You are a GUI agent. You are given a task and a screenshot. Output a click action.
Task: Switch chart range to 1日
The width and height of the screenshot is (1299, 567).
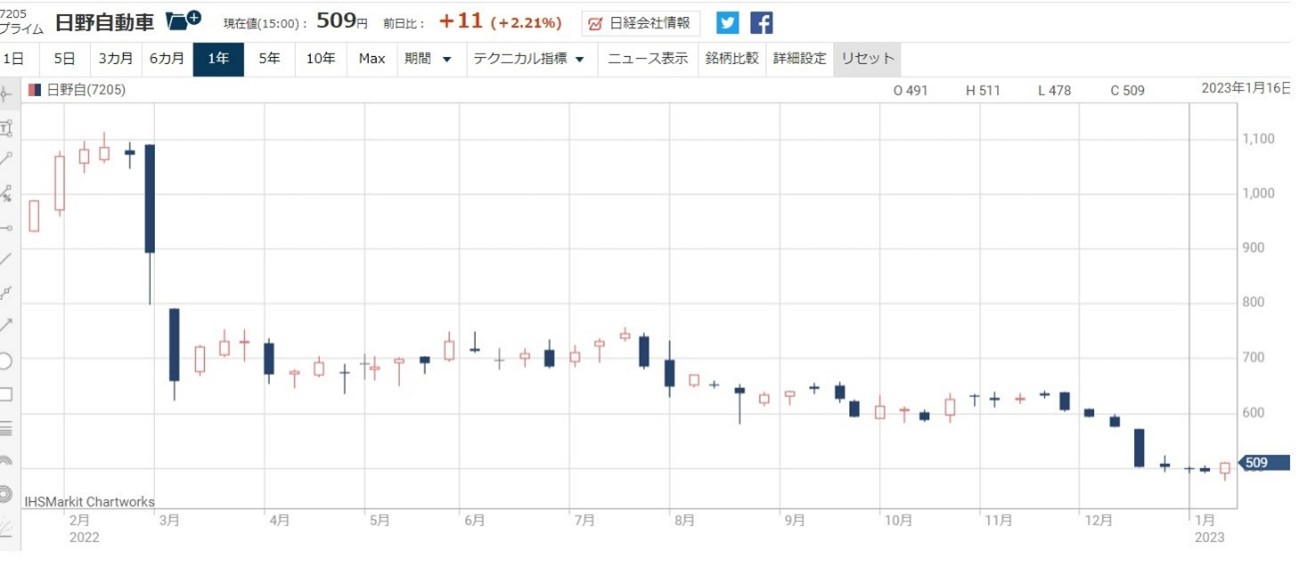click(x=13, y=59)
